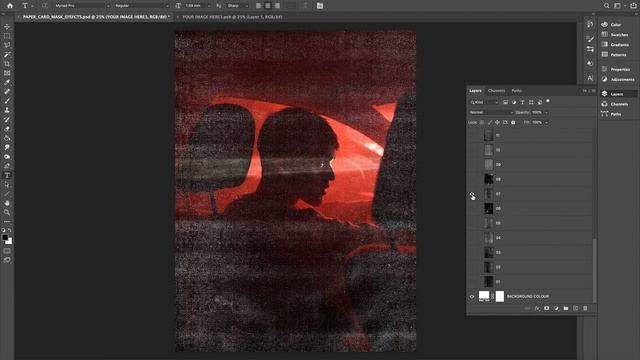
Task: Toggle lock image pixels
Action: (x=490, y=122)
